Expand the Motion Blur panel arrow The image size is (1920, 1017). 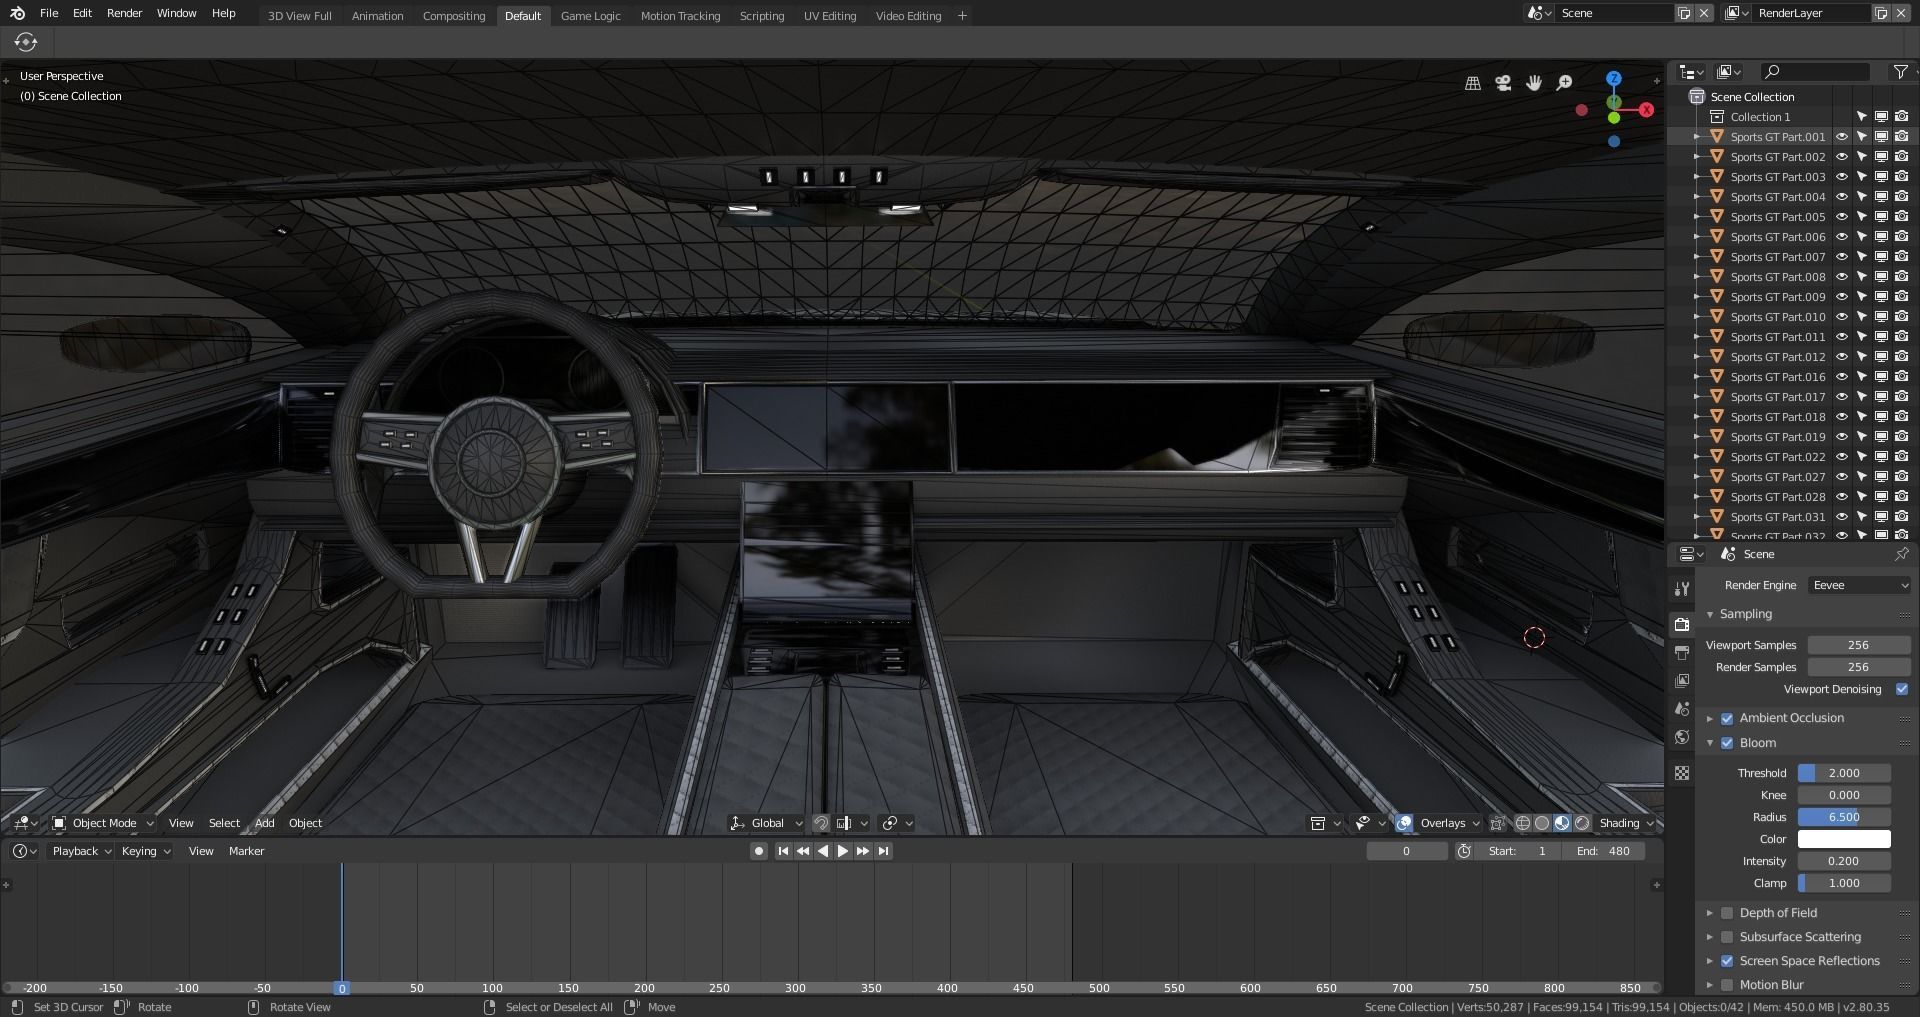point(1710,985)
